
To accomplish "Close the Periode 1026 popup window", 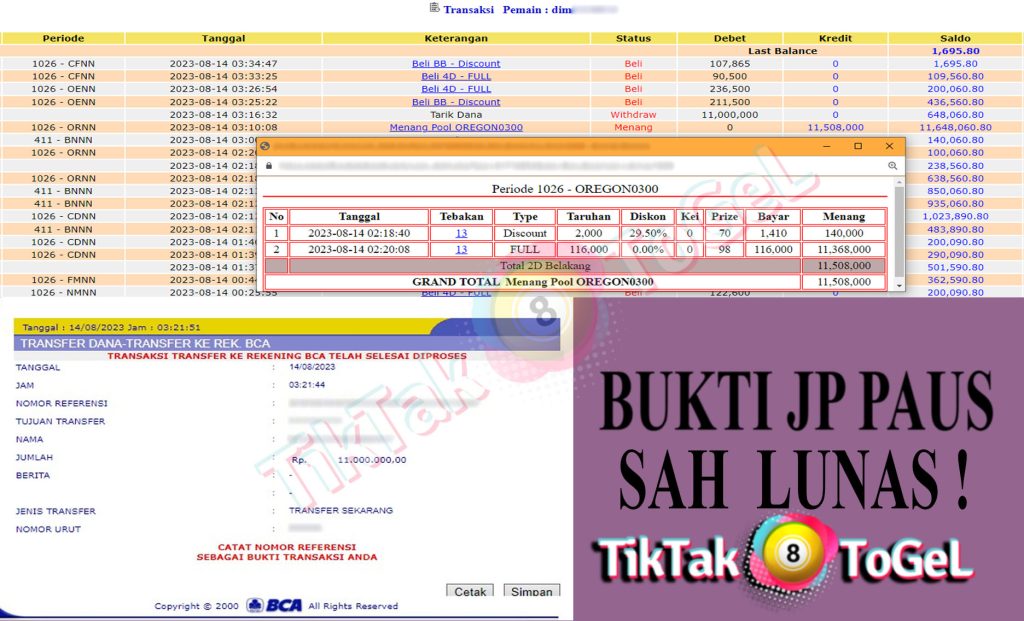I will [889, 146].
